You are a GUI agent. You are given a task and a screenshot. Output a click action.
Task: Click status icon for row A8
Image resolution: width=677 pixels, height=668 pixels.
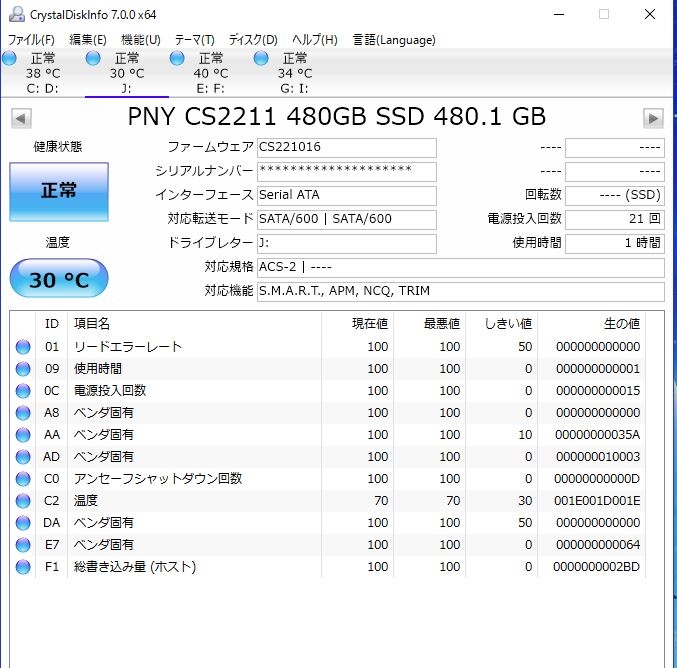[23, 413]
